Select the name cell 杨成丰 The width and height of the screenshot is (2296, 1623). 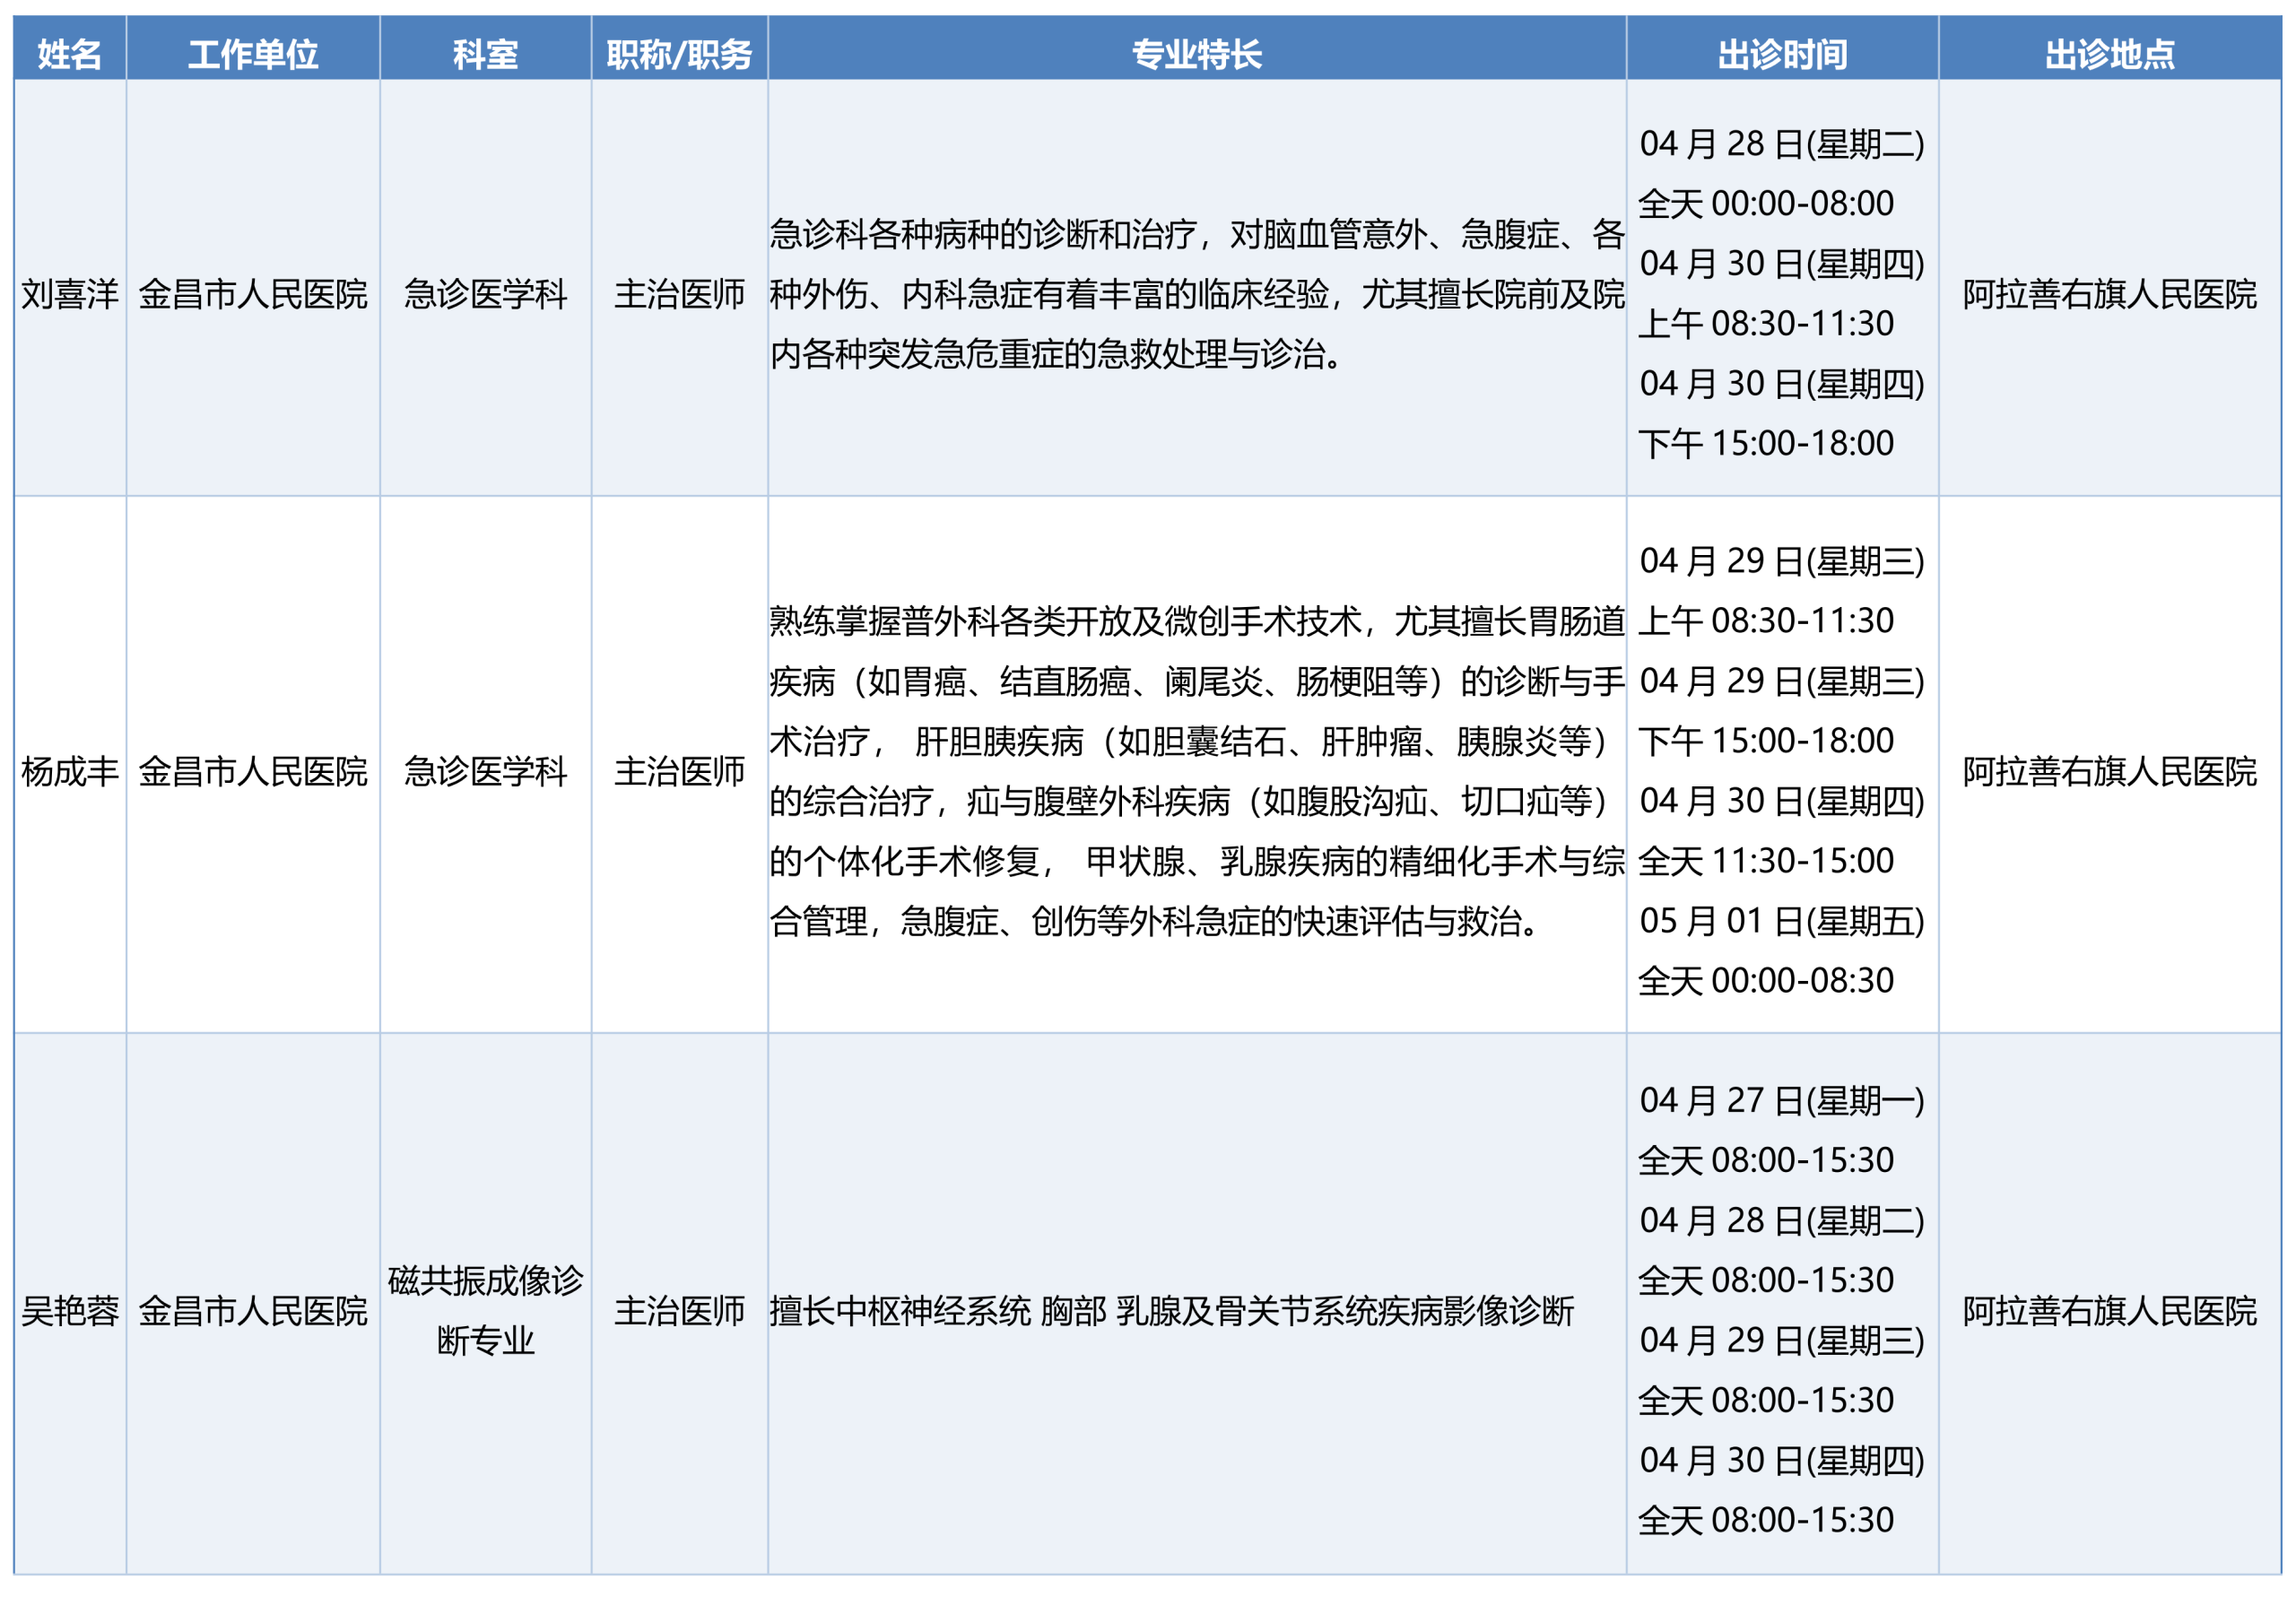click(x=69, y=771)
